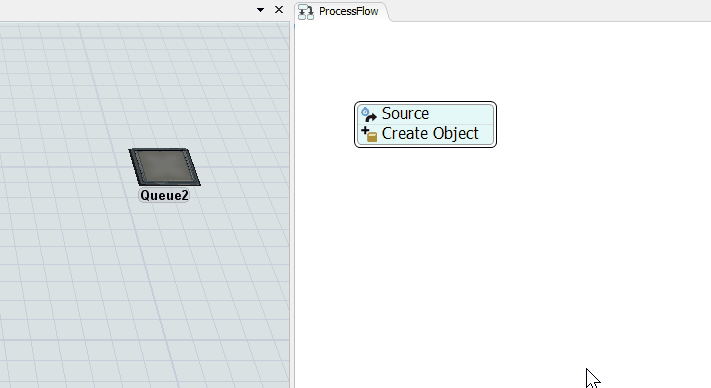Image resolution: width=711 pixels, height=388 pixels.
Task: Click the Source activity icon
Action: tap(369, 114)
